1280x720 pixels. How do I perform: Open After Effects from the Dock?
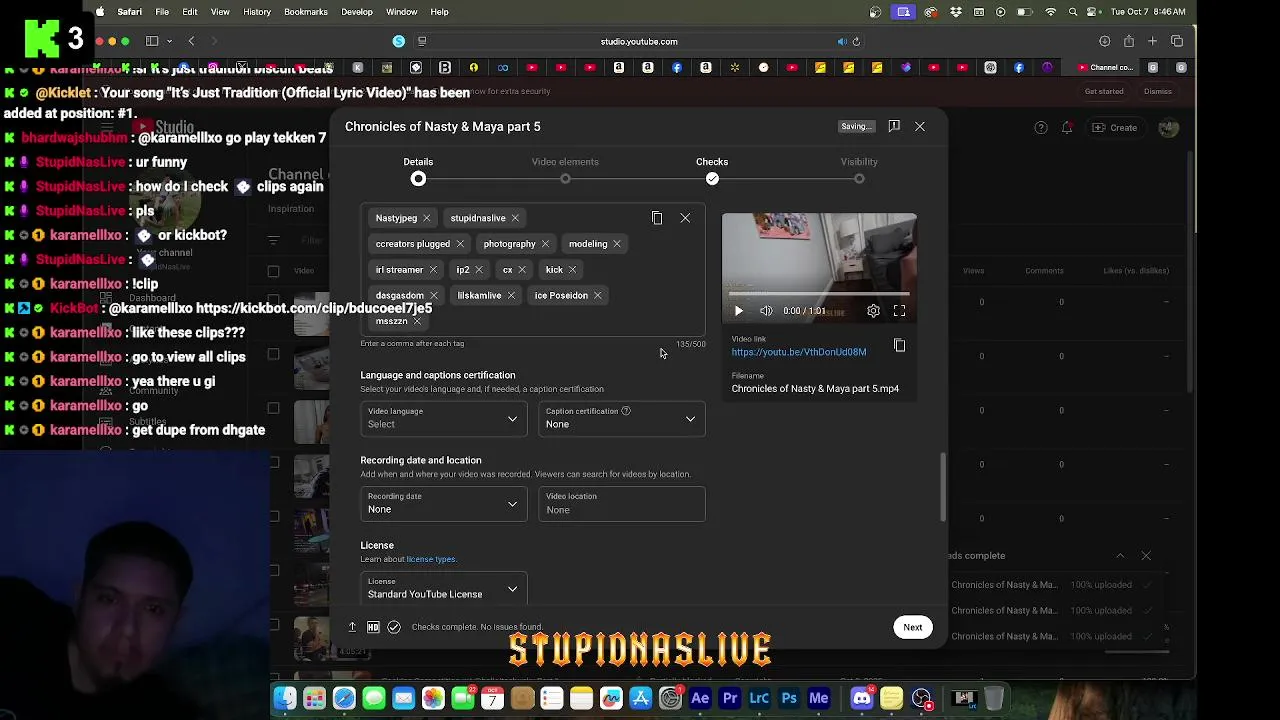pos(700,698)
